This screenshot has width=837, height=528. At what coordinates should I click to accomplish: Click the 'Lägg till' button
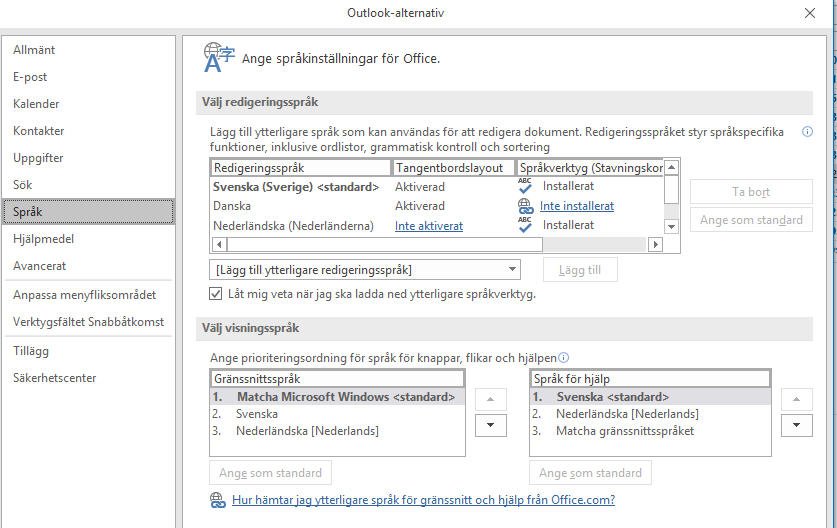click(x=580, y=270)
